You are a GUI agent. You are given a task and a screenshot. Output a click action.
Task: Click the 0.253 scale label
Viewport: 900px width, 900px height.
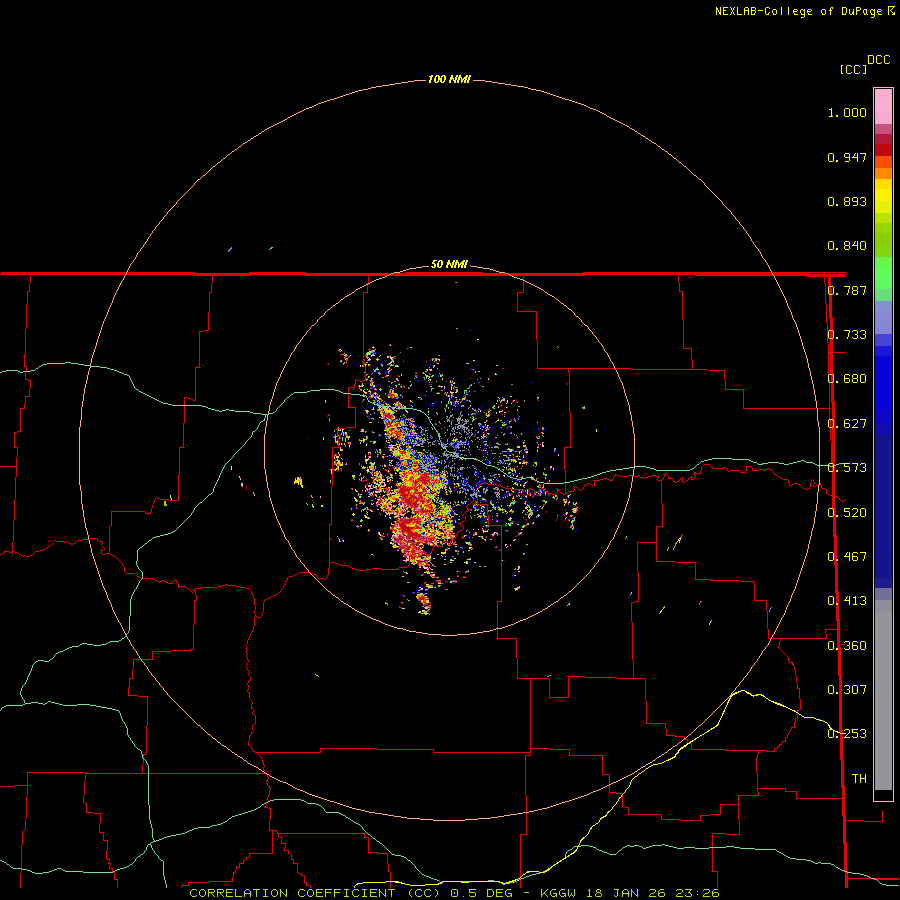[x=847, y=734]
